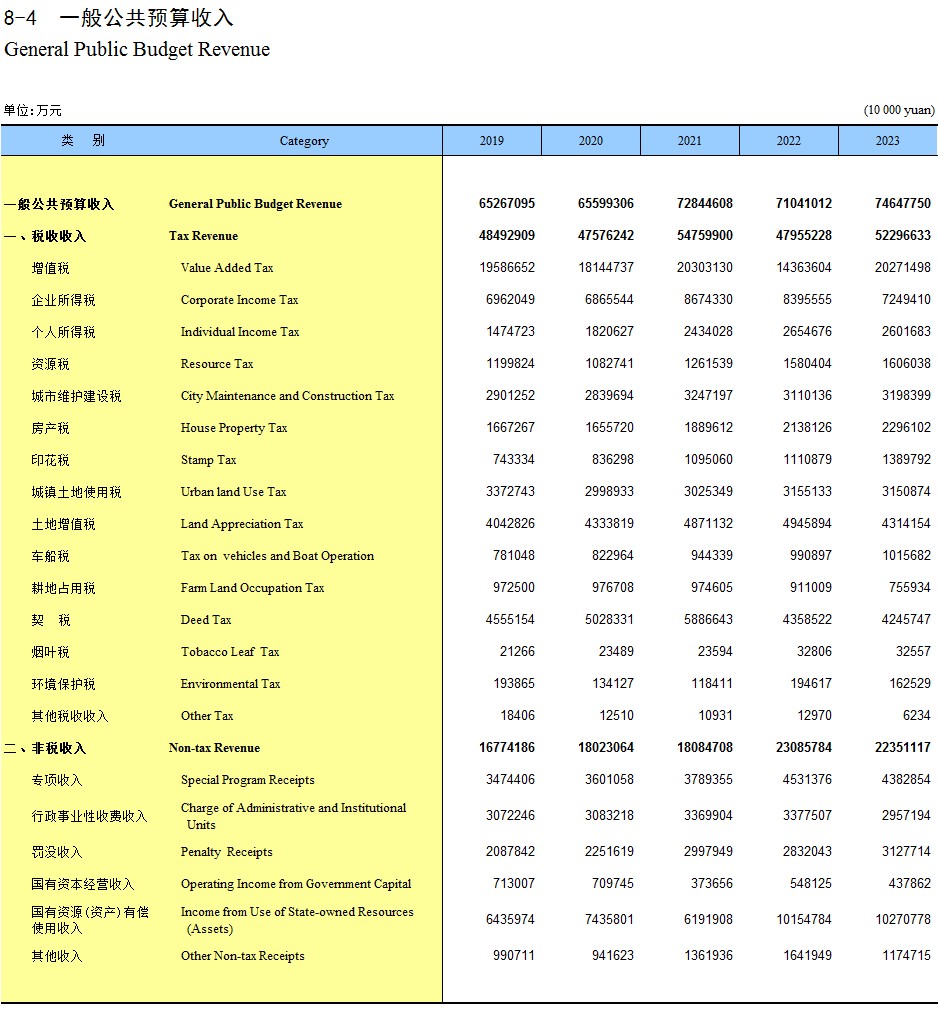The height and width of the screenshot is (1036, 938).
Task: Select the 'Individual Income Tax' label
Action: tap(240, 332)
